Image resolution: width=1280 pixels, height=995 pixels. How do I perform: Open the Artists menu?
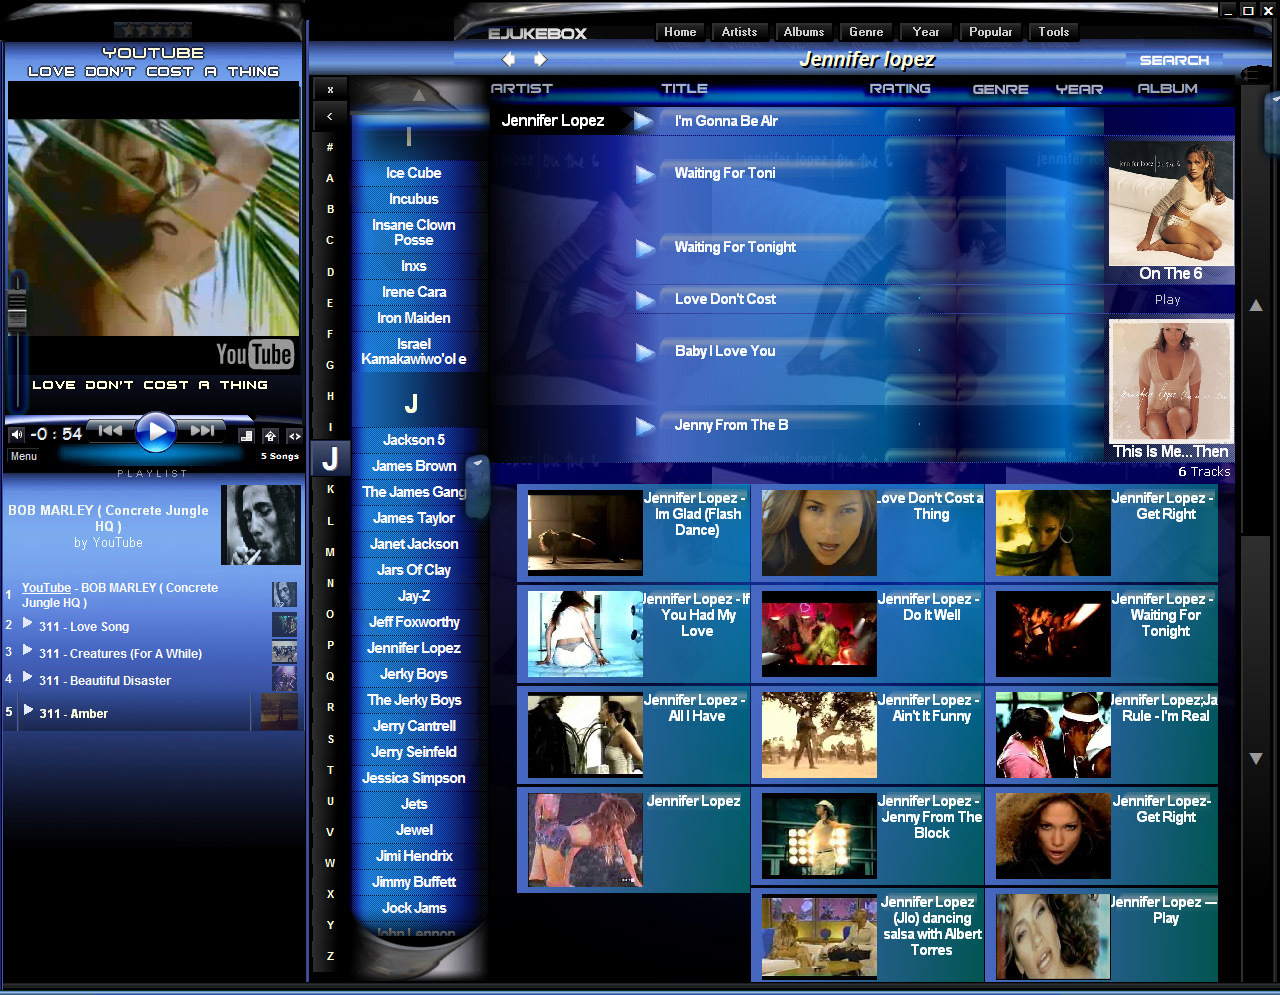pos(740,32)
